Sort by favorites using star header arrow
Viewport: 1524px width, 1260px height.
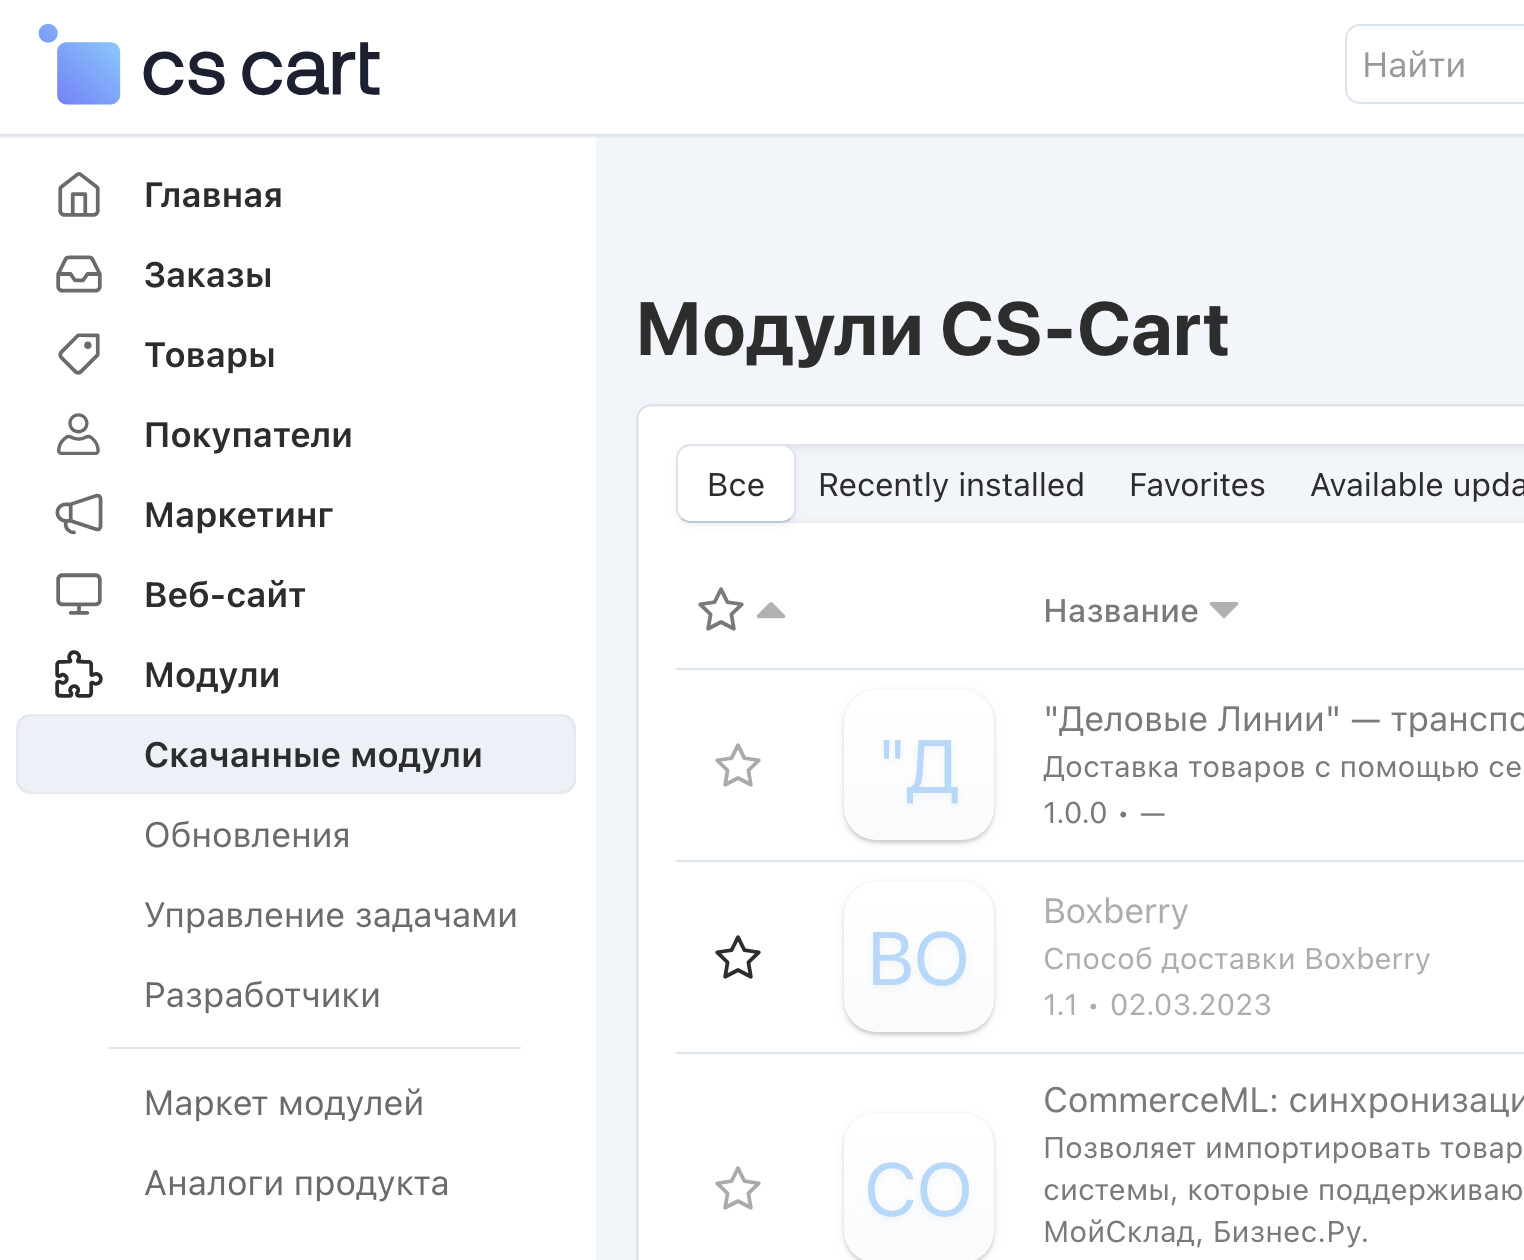pyautogui.click(x=770, y=611)
